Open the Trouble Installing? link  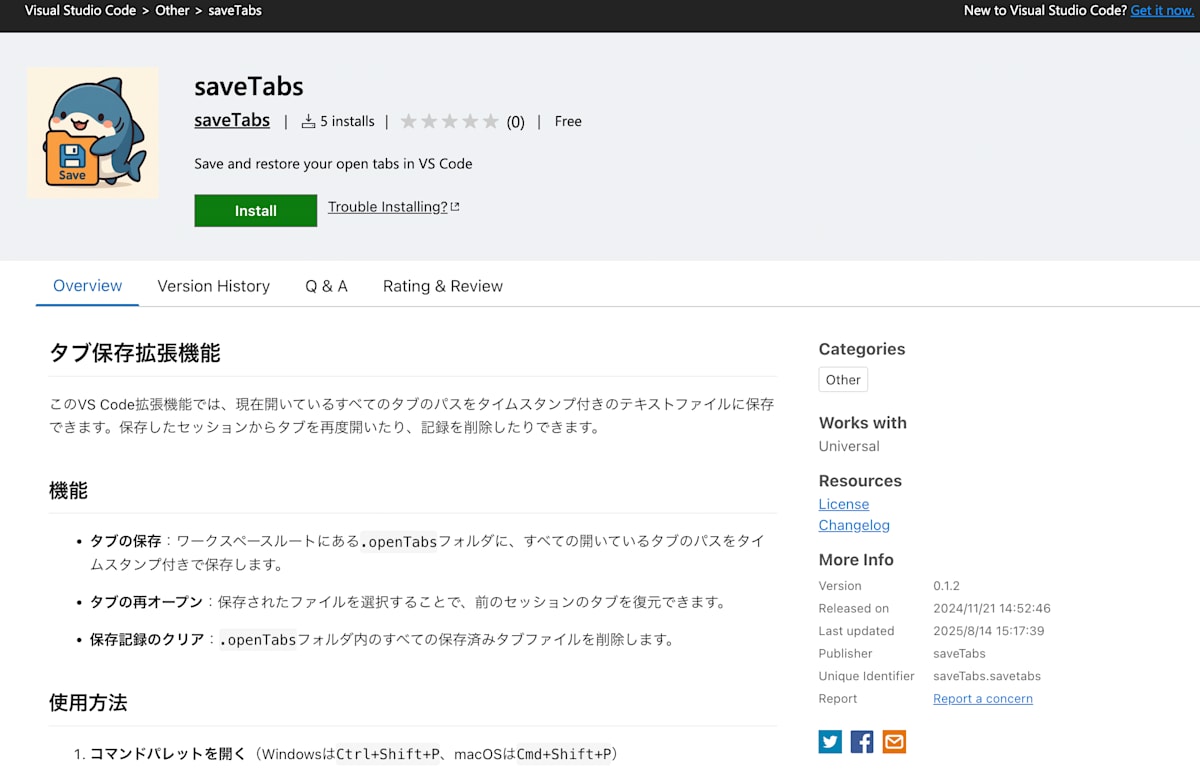coord(394,207)
